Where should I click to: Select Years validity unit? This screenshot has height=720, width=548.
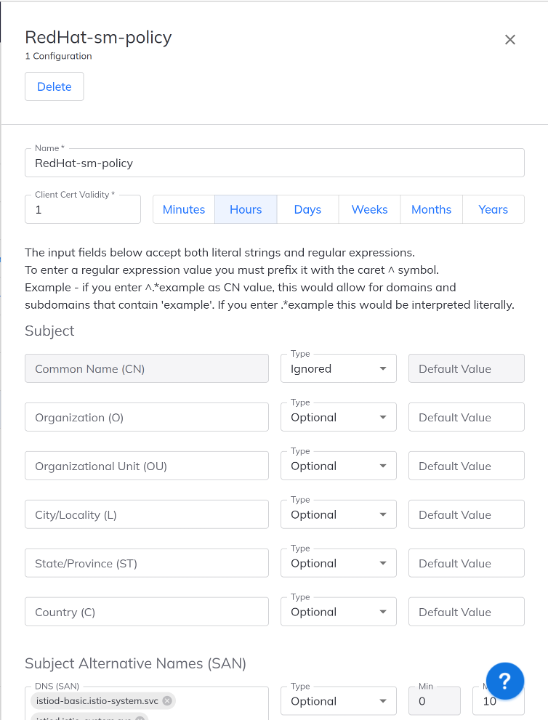[493, 209]
